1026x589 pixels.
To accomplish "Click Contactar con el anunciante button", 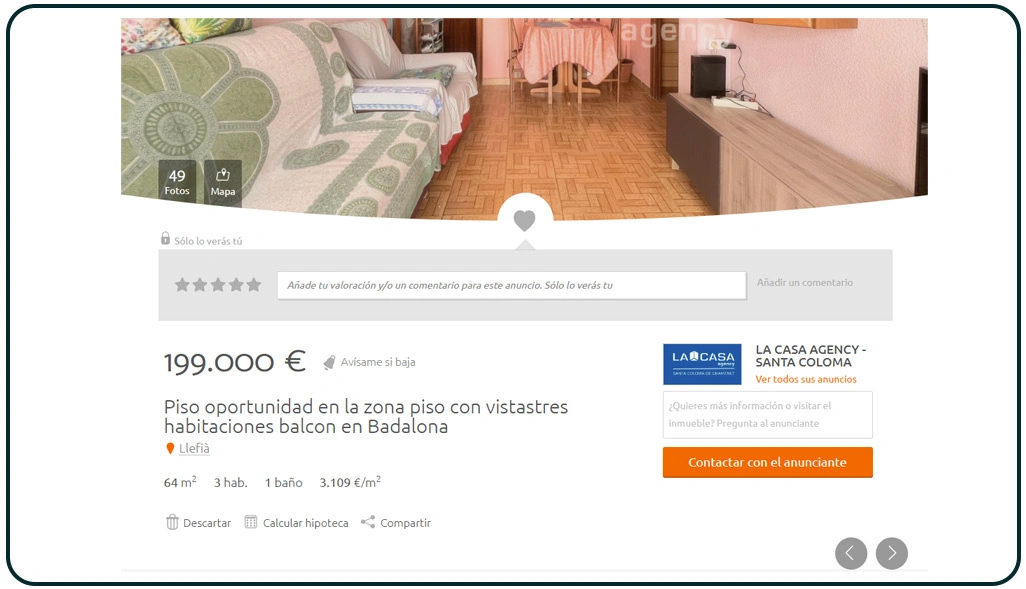I will [768, 462].
